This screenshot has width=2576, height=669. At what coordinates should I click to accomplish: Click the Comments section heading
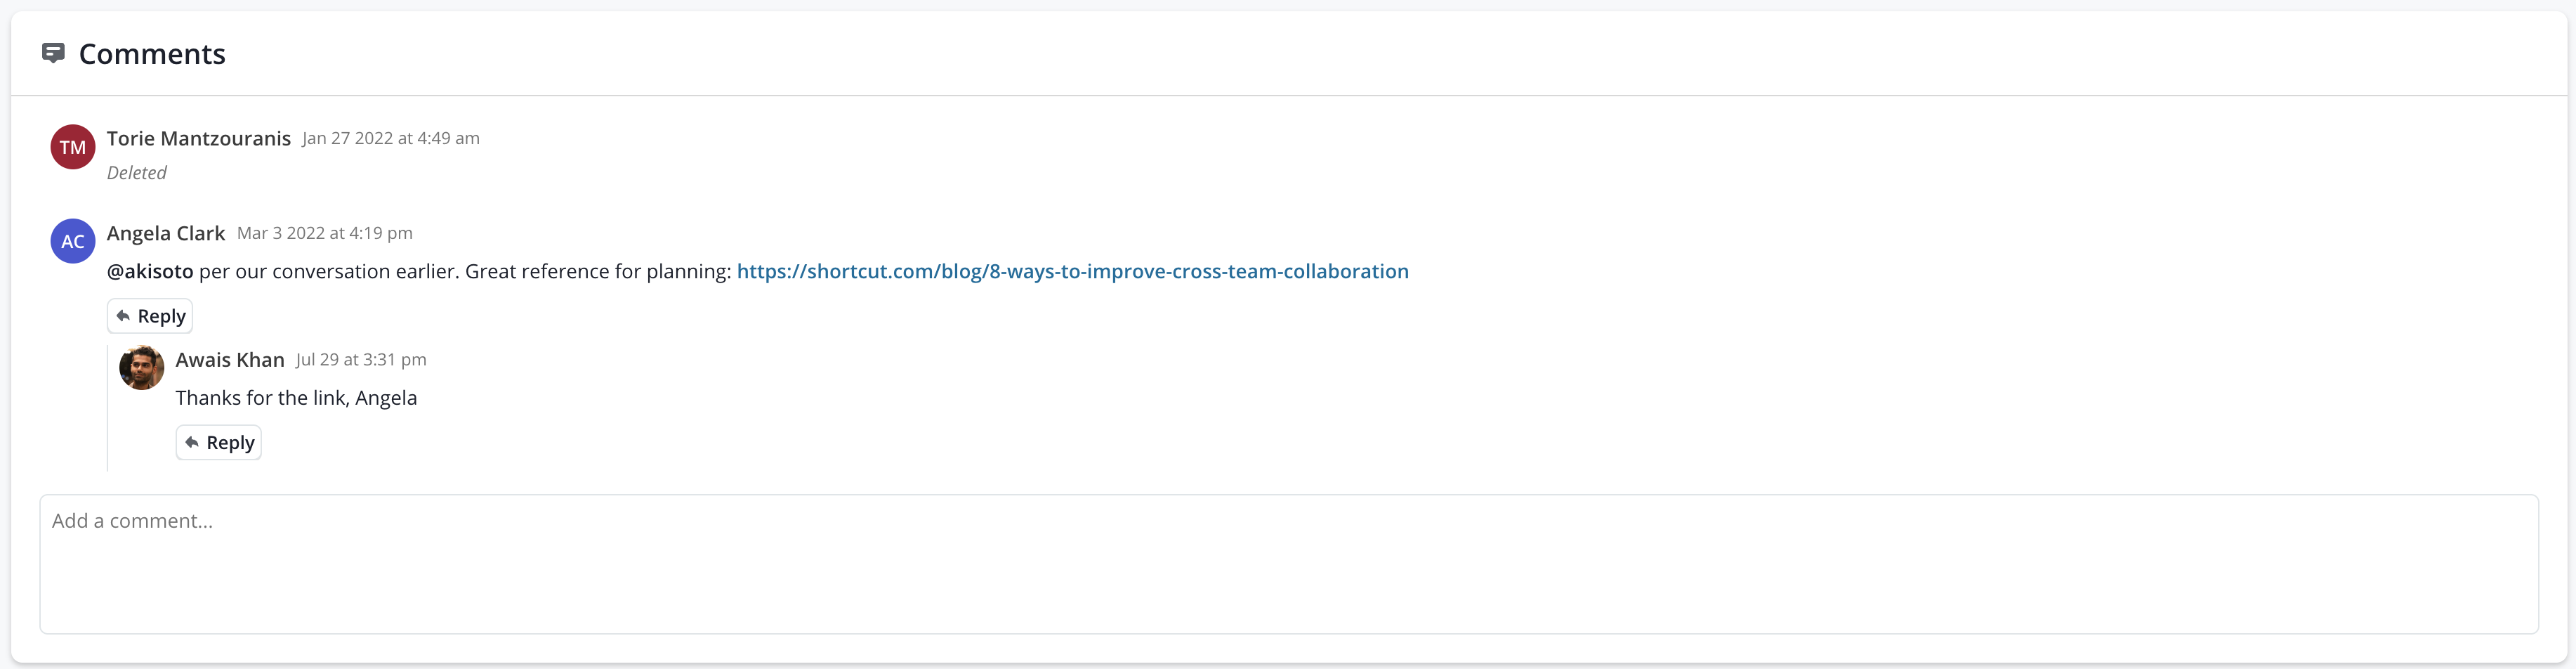coord(152,54)
